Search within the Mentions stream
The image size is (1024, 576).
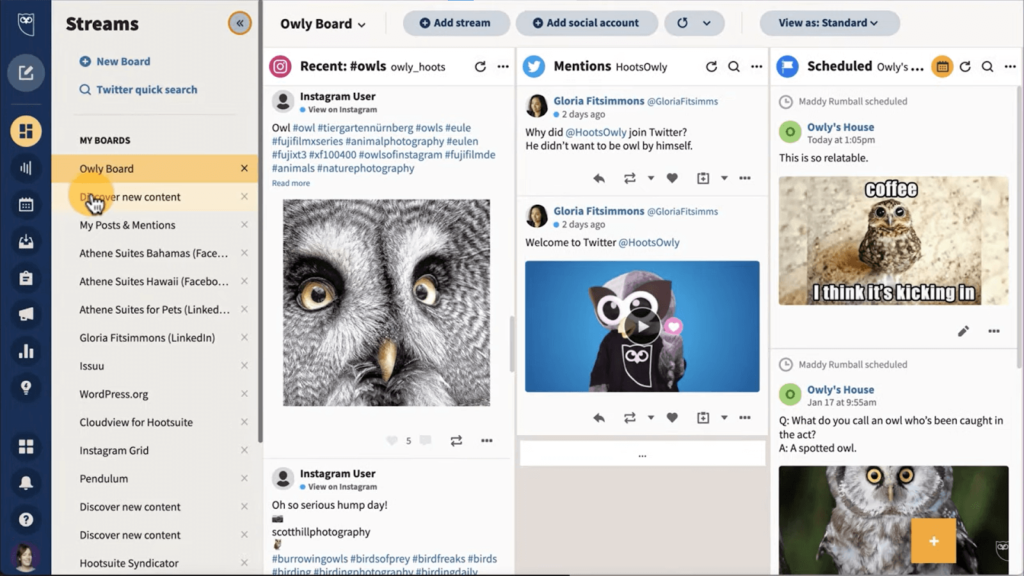click(x=734, y=67)
